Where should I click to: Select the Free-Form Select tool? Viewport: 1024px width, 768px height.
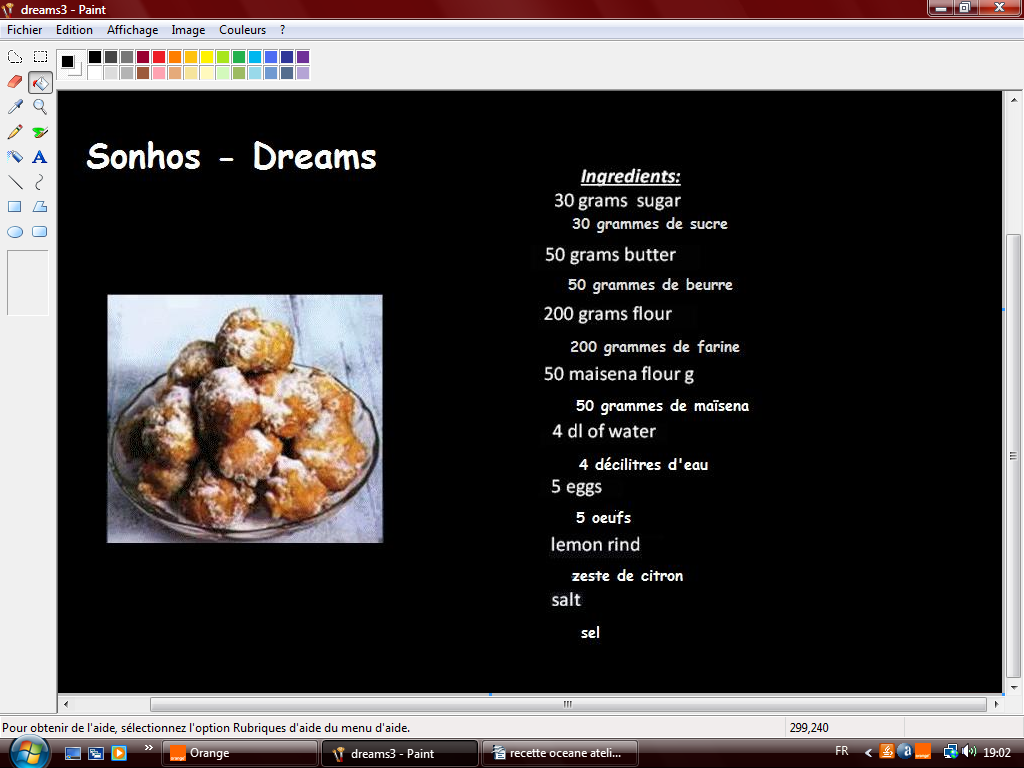pos(15,57)
